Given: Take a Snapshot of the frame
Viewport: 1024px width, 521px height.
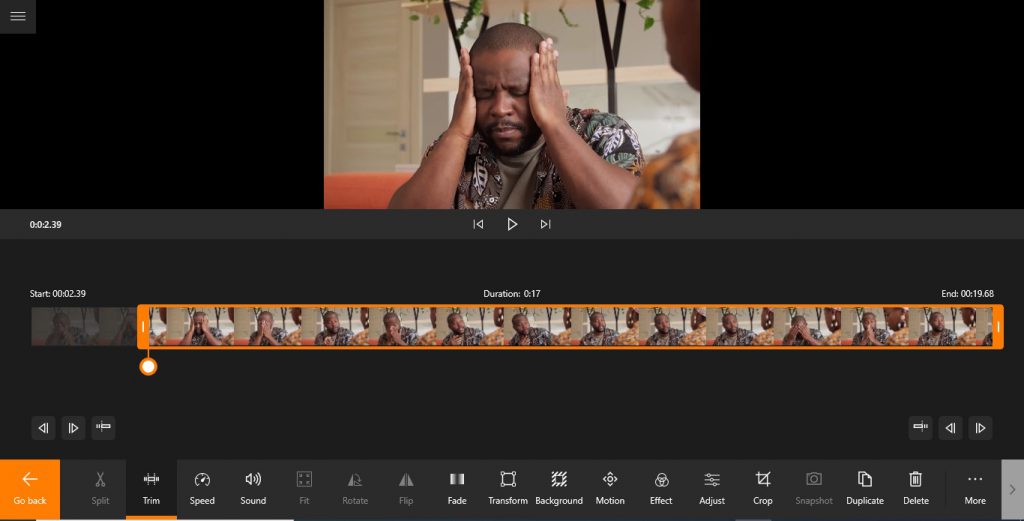Looking at the screenshot, I should pos(813,489).
